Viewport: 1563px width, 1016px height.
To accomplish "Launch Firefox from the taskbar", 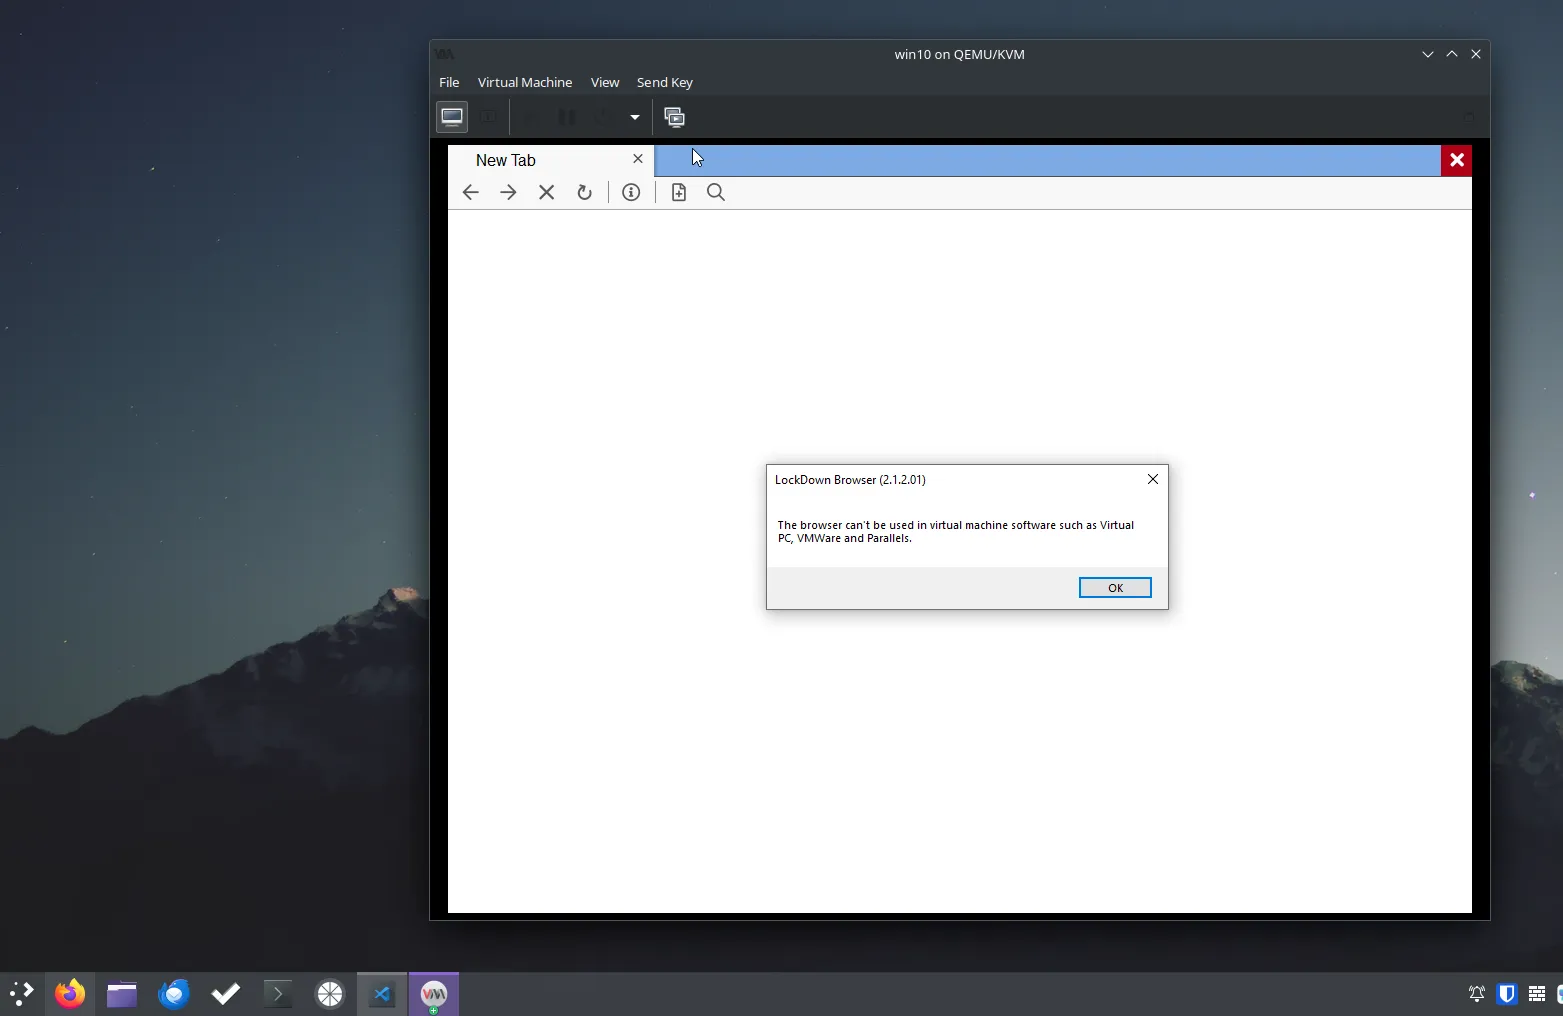I will click(x=70, y=993).
